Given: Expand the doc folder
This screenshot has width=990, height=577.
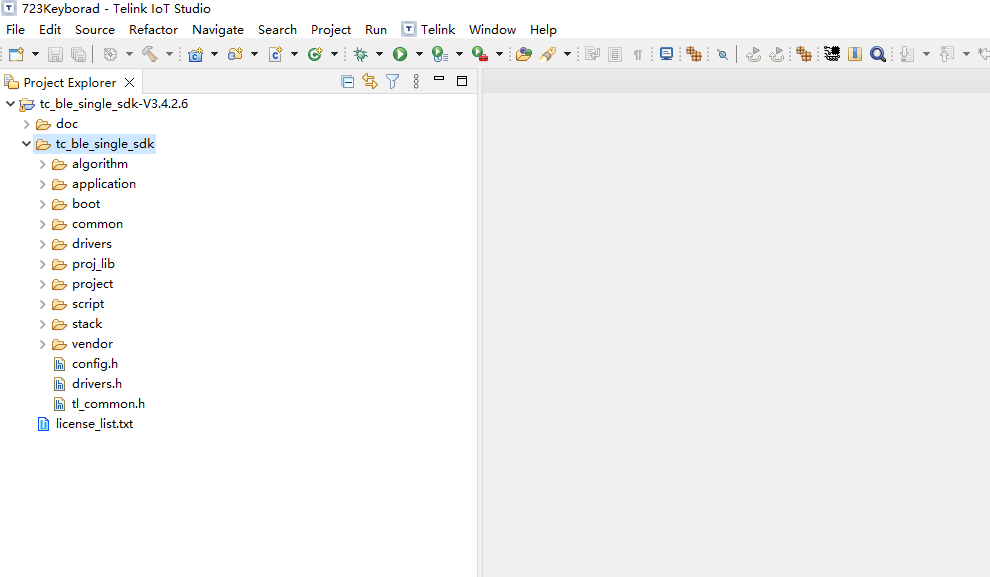Looking at the screenshot, I should click(26, 124).
